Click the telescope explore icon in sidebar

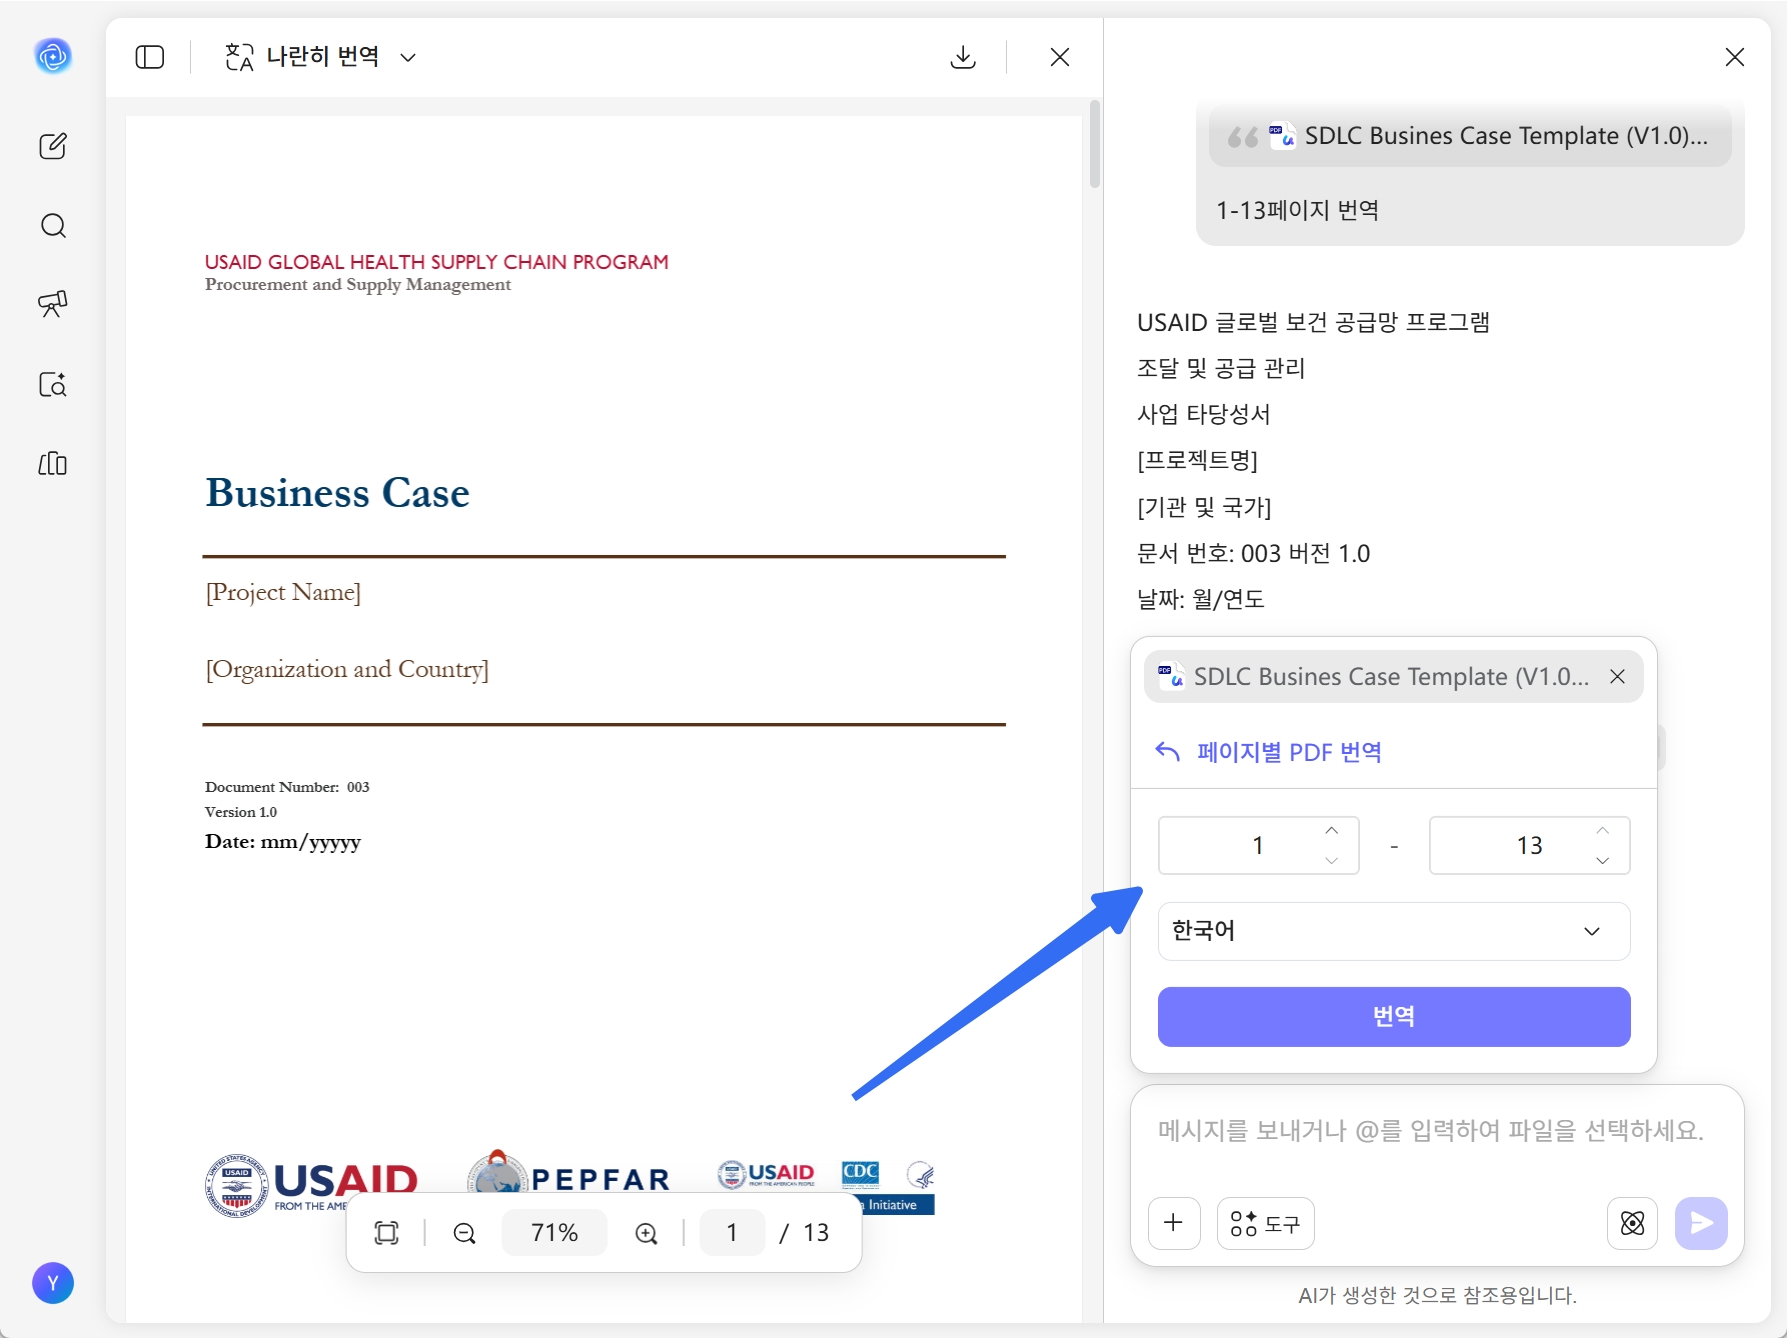(53, 304)
